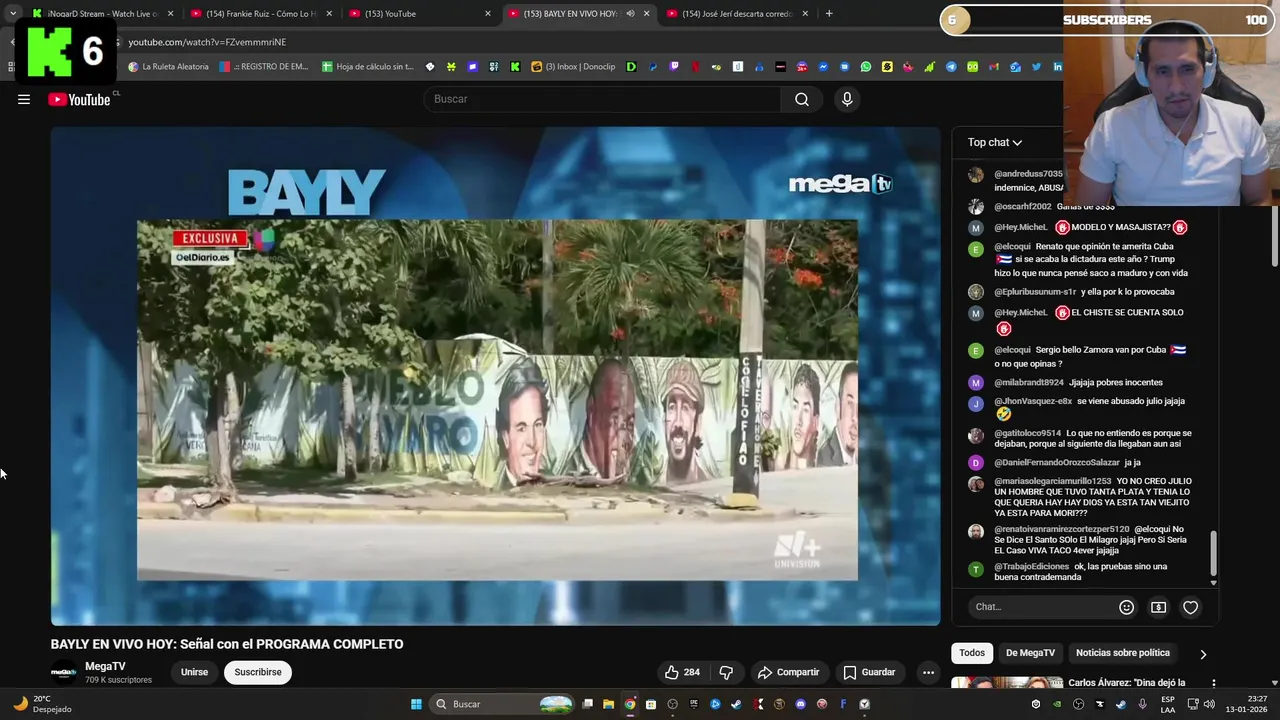
Task: Open the YouTube hamburger guide menu
Action: pos(24,99)
